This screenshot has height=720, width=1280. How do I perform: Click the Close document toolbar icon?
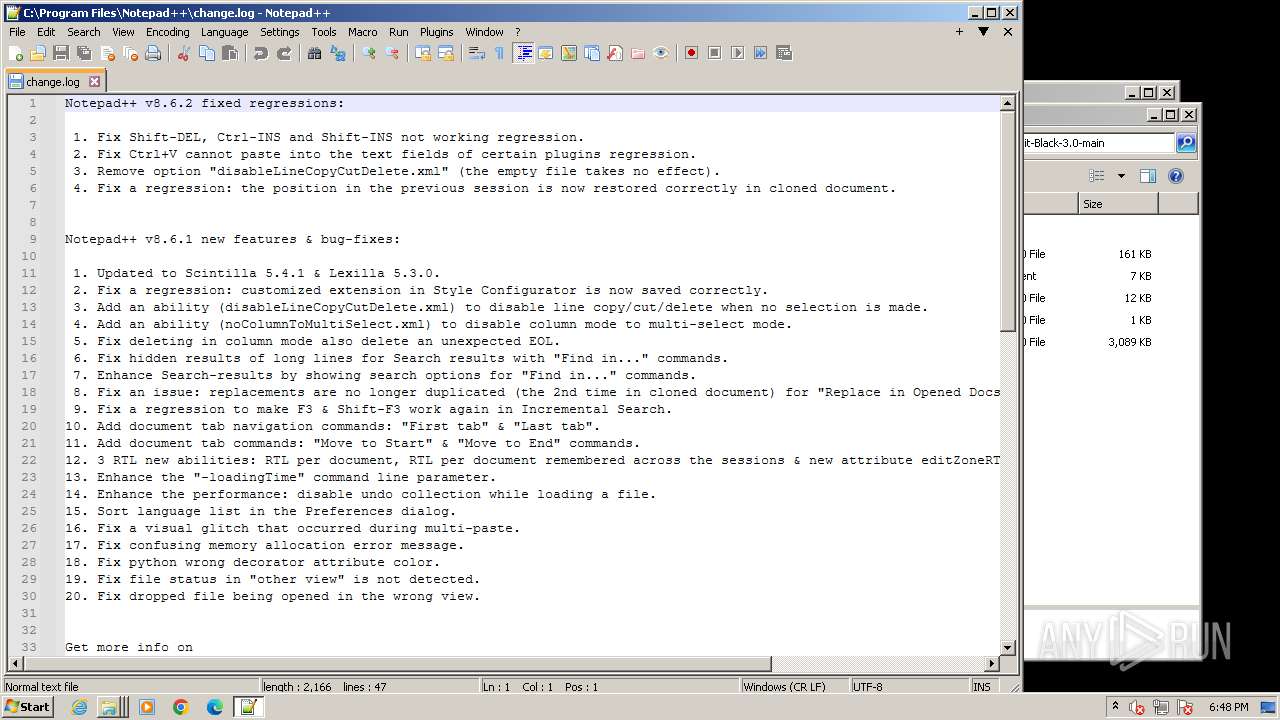click(x=107, y=53)
